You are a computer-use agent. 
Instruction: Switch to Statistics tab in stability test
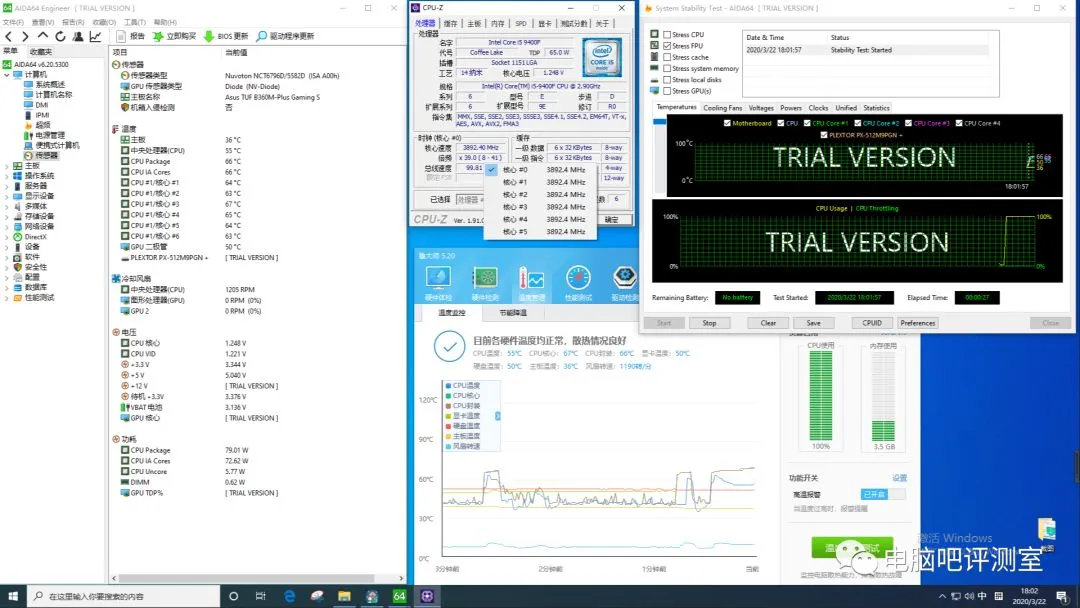coord(876,108)
